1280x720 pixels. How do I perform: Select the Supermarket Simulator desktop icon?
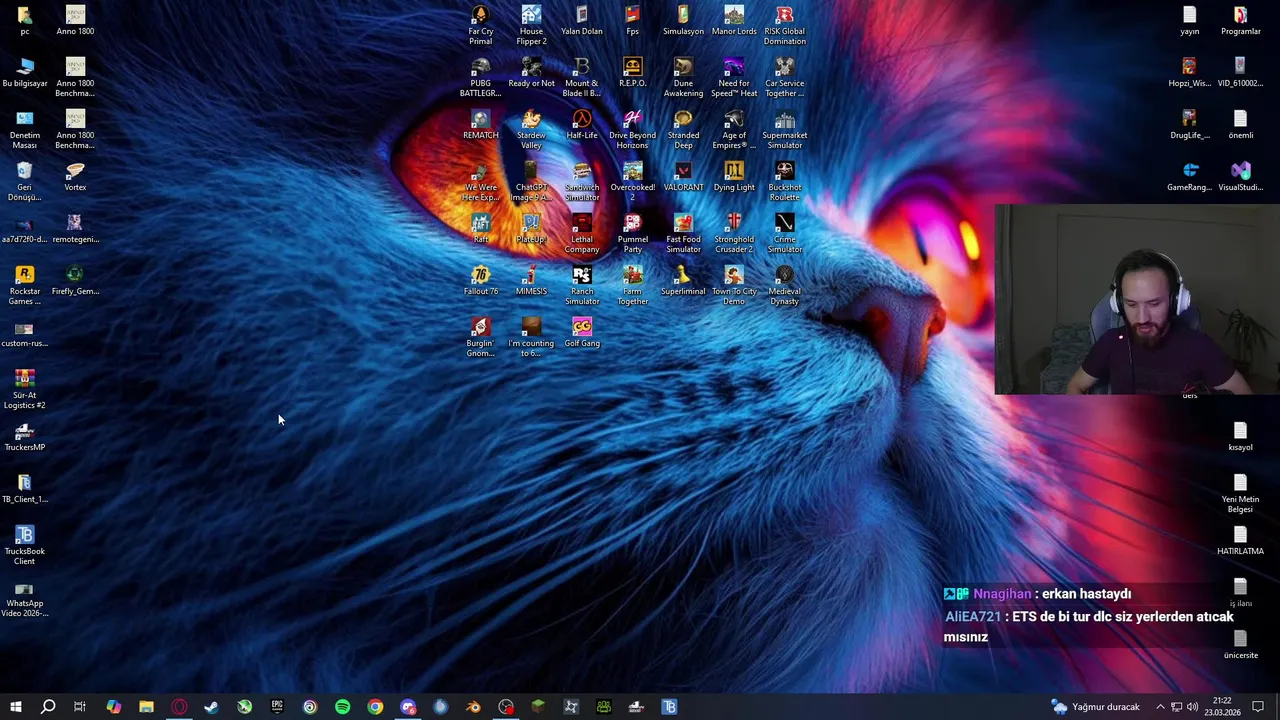point(785,129)
